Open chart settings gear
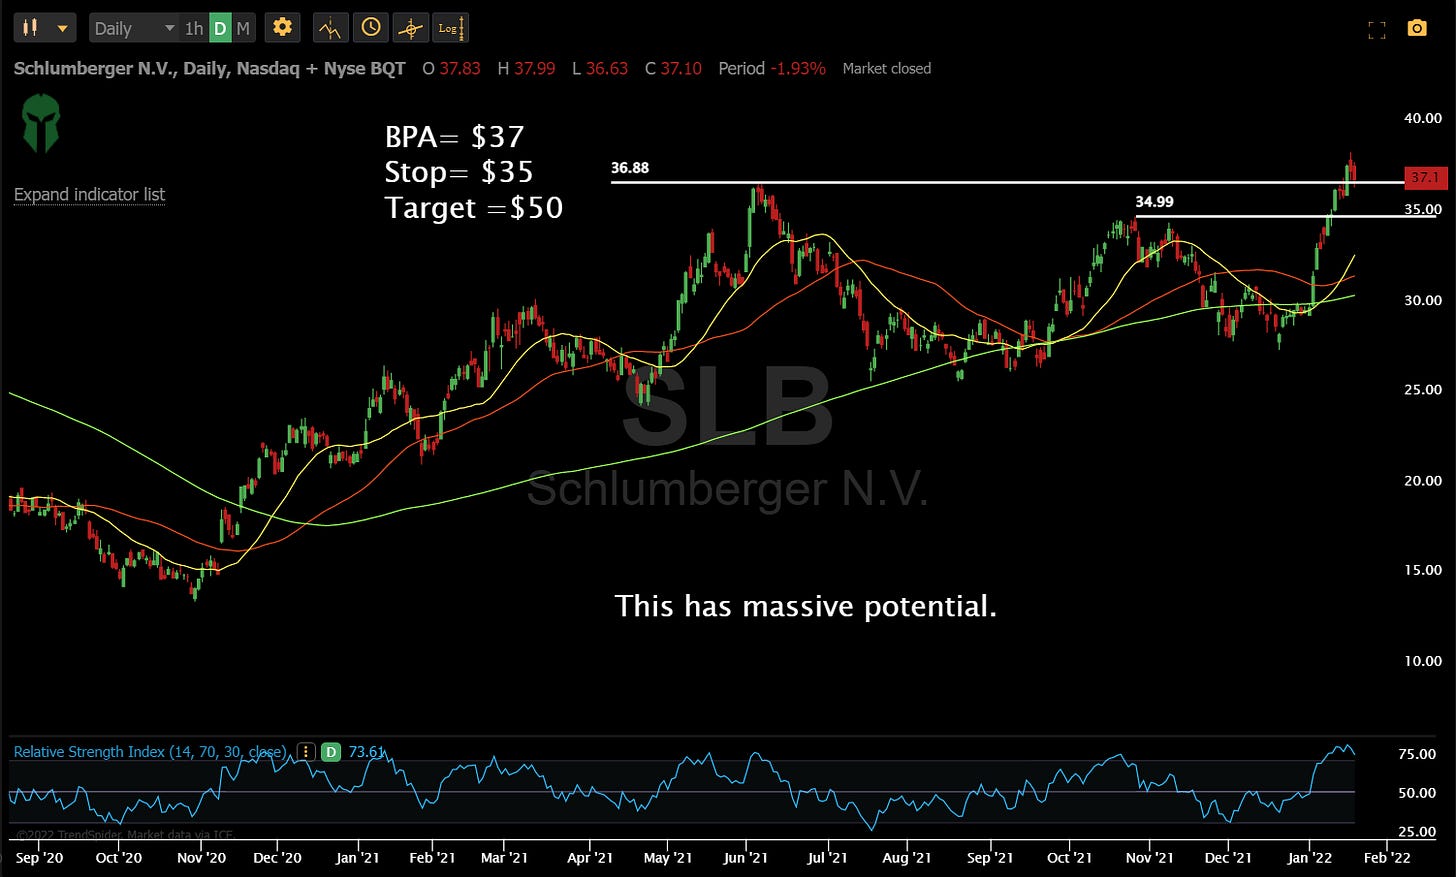The image size is (1456, 877). point(283,28)
